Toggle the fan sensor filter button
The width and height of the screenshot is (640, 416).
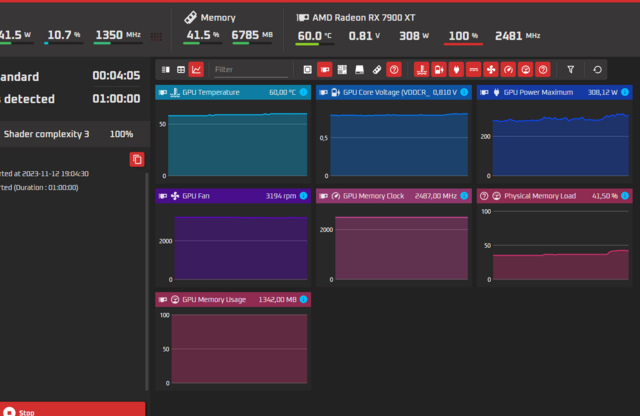tap(490, 70)
